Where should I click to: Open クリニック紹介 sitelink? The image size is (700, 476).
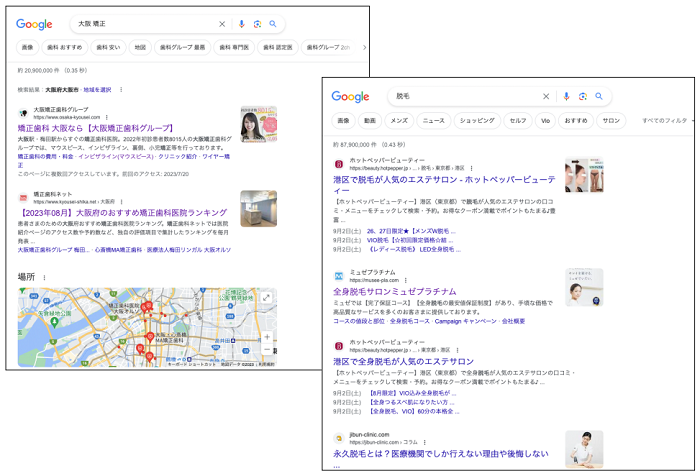[178, 157]
